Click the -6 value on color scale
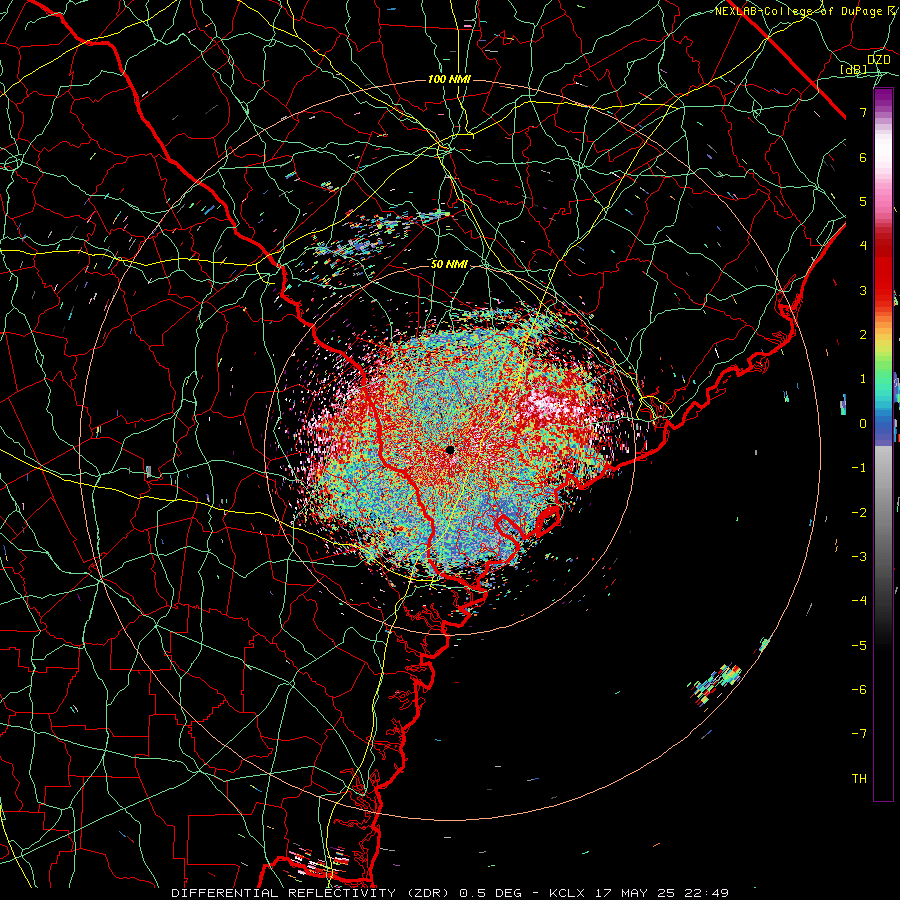Viewport: 900px width, 900px height. point(859,690)
